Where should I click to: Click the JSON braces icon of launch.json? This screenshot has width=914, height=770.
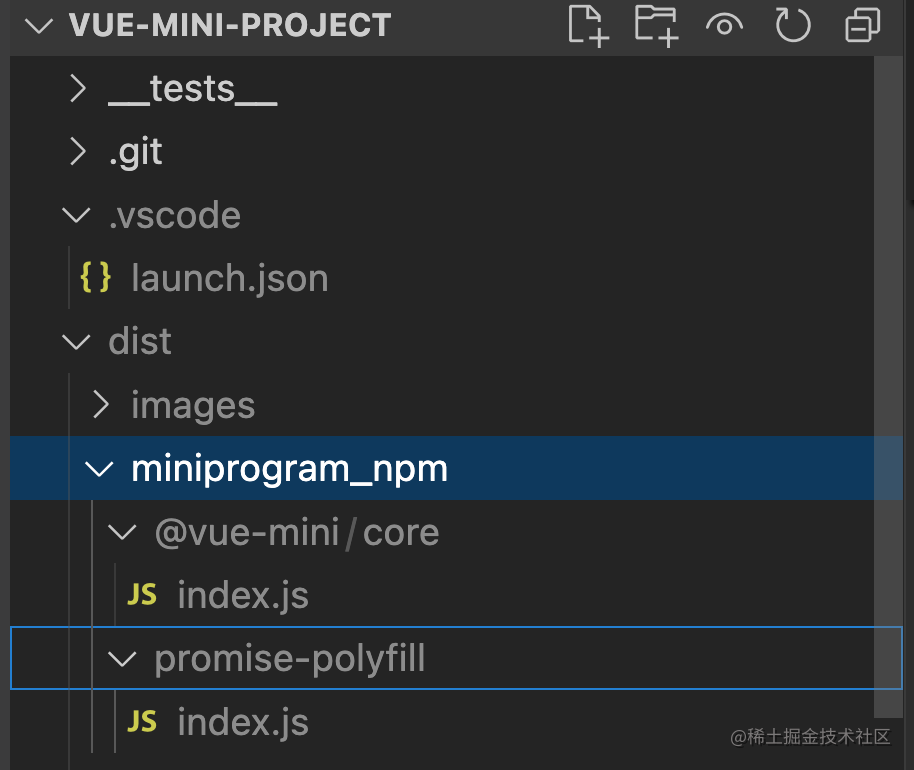[x=96, y=277]
